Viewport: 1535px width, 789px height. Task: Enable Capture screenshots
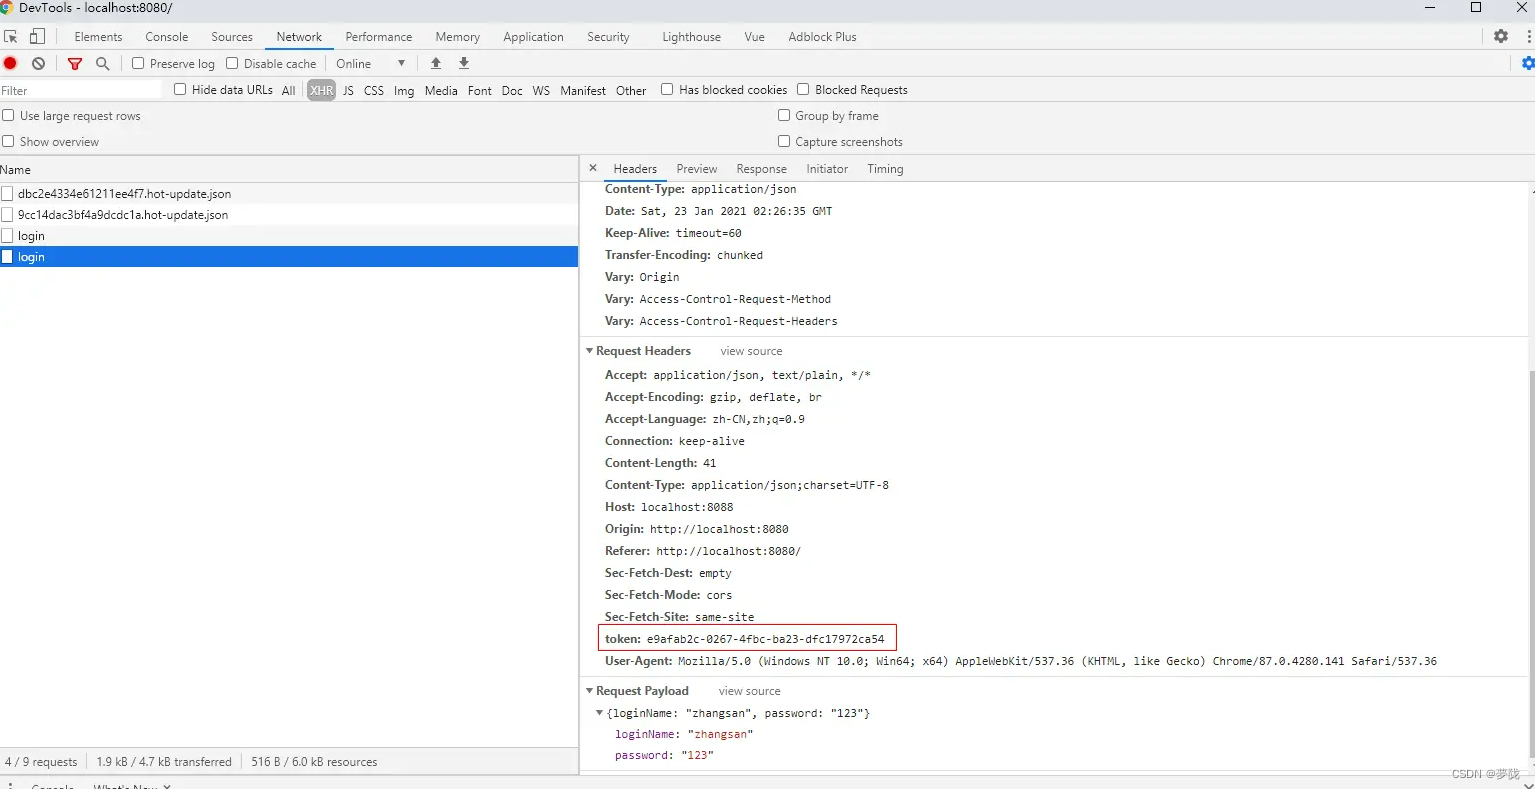click(784, 141)
